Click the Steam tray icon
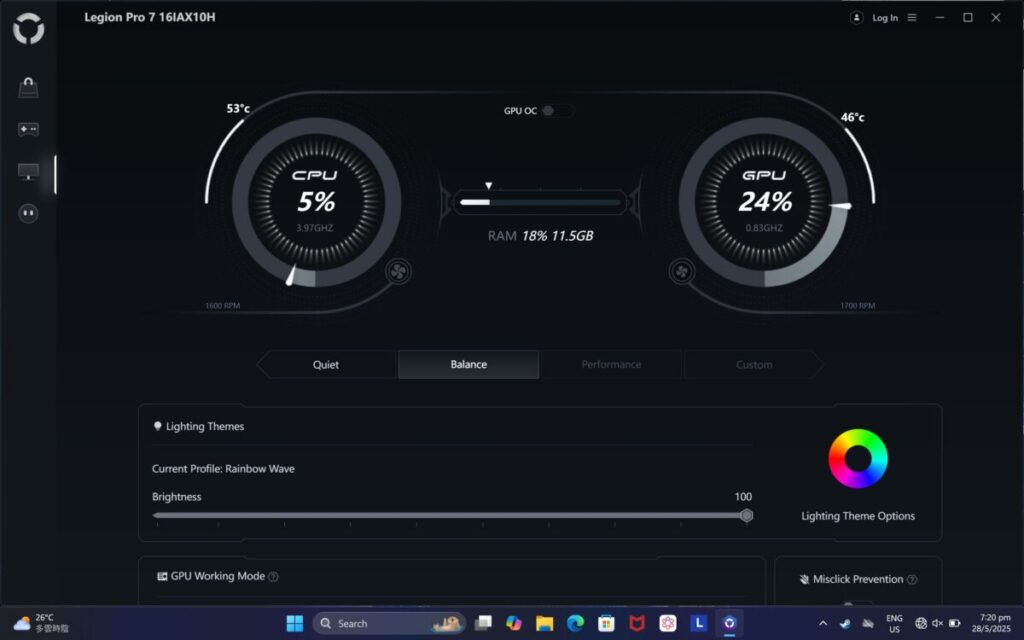The height and width of the screenshot is (640, 1024). pos(845,624)
